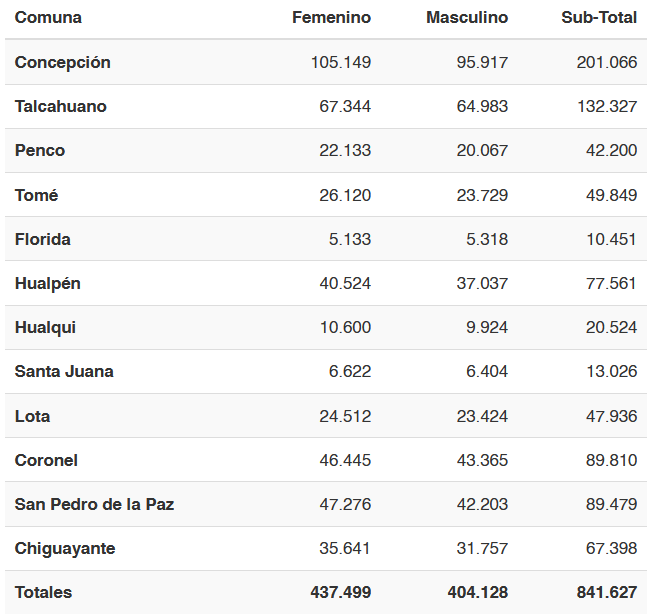The width and height of the screenshot is (651, 616).
Task: Select the Concepción row label
Action: (x=63, y=62)
